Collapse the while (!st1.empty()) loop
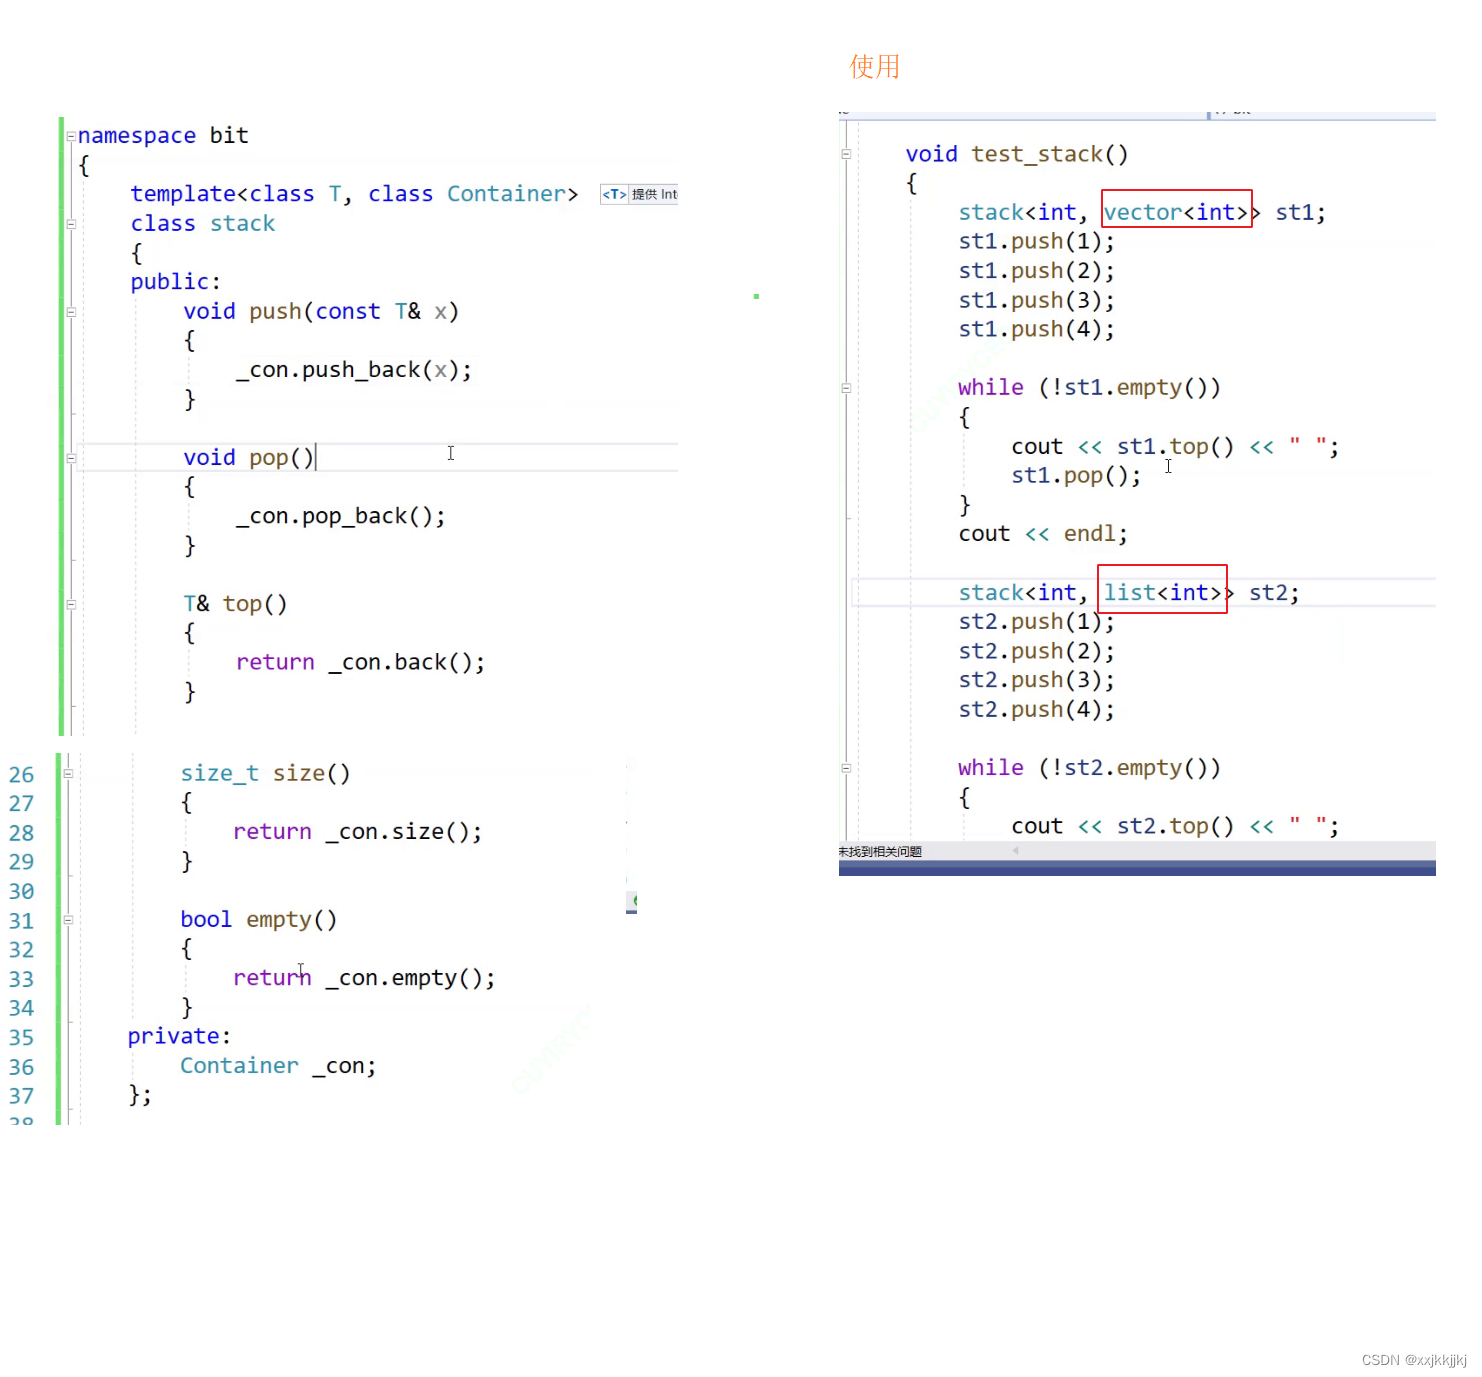Screen dimensions: 1482x1377 [x=846, y=388]
